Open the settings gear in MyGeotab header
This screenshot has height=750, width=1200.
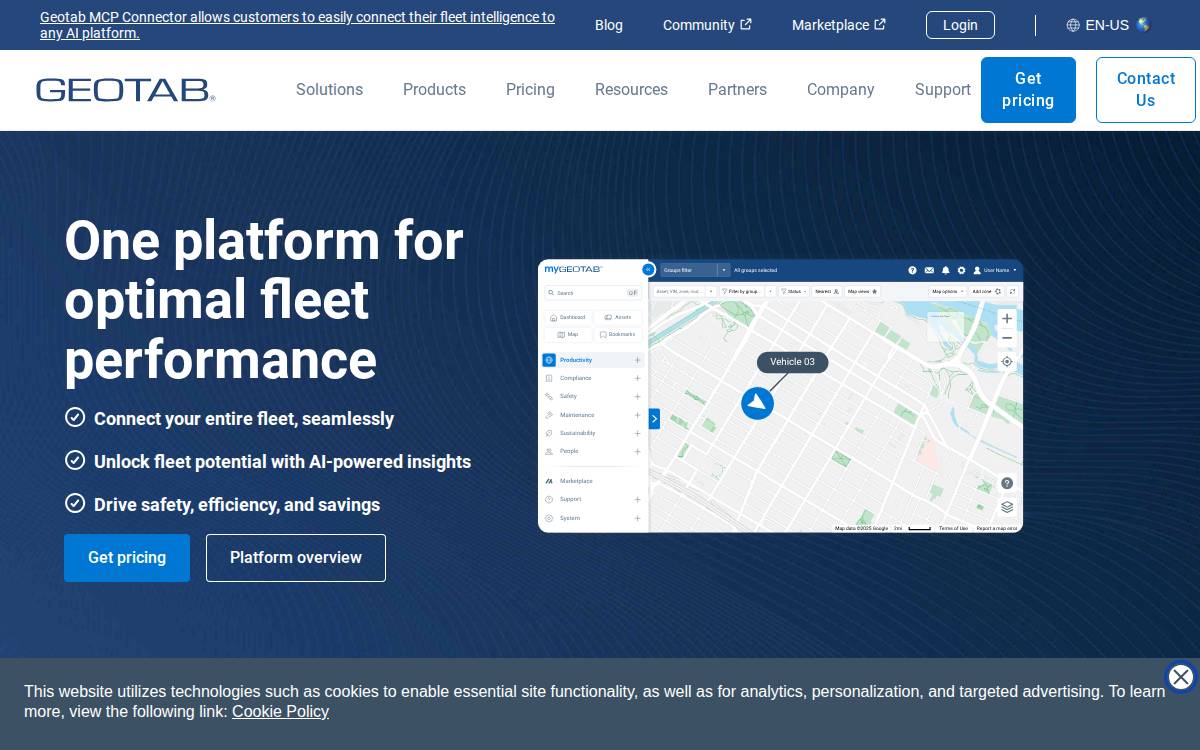click(961, 270)
